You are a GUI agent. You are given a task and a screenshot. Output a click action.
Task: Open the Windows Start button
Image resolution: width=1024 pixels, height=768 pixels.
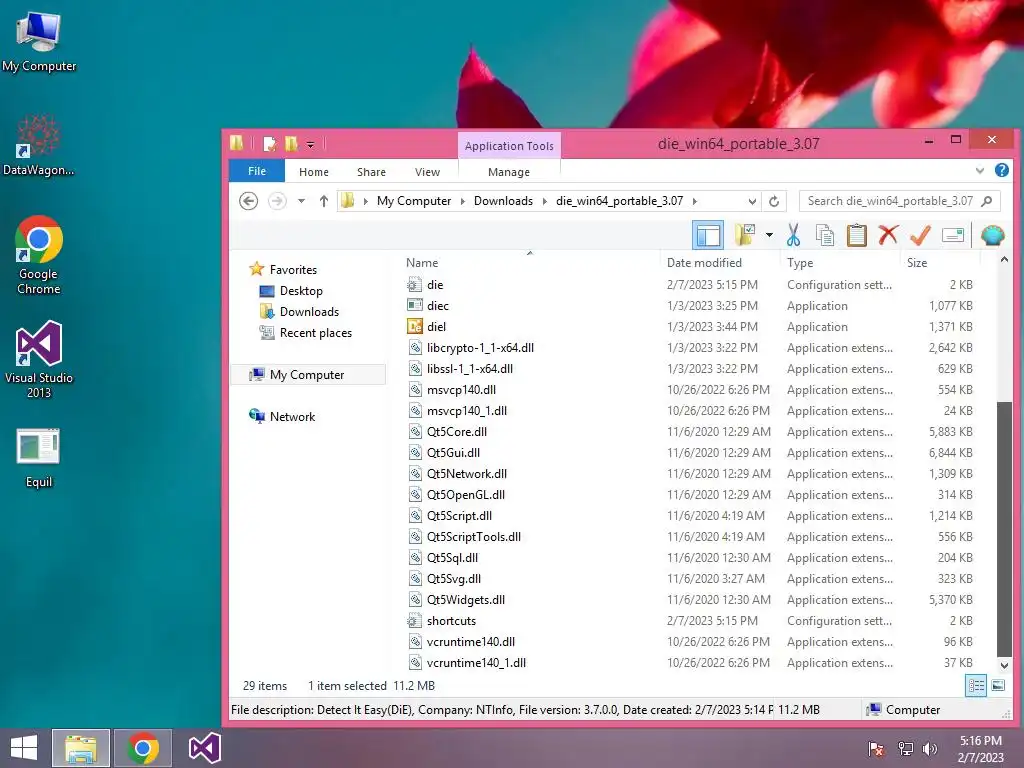24,748
